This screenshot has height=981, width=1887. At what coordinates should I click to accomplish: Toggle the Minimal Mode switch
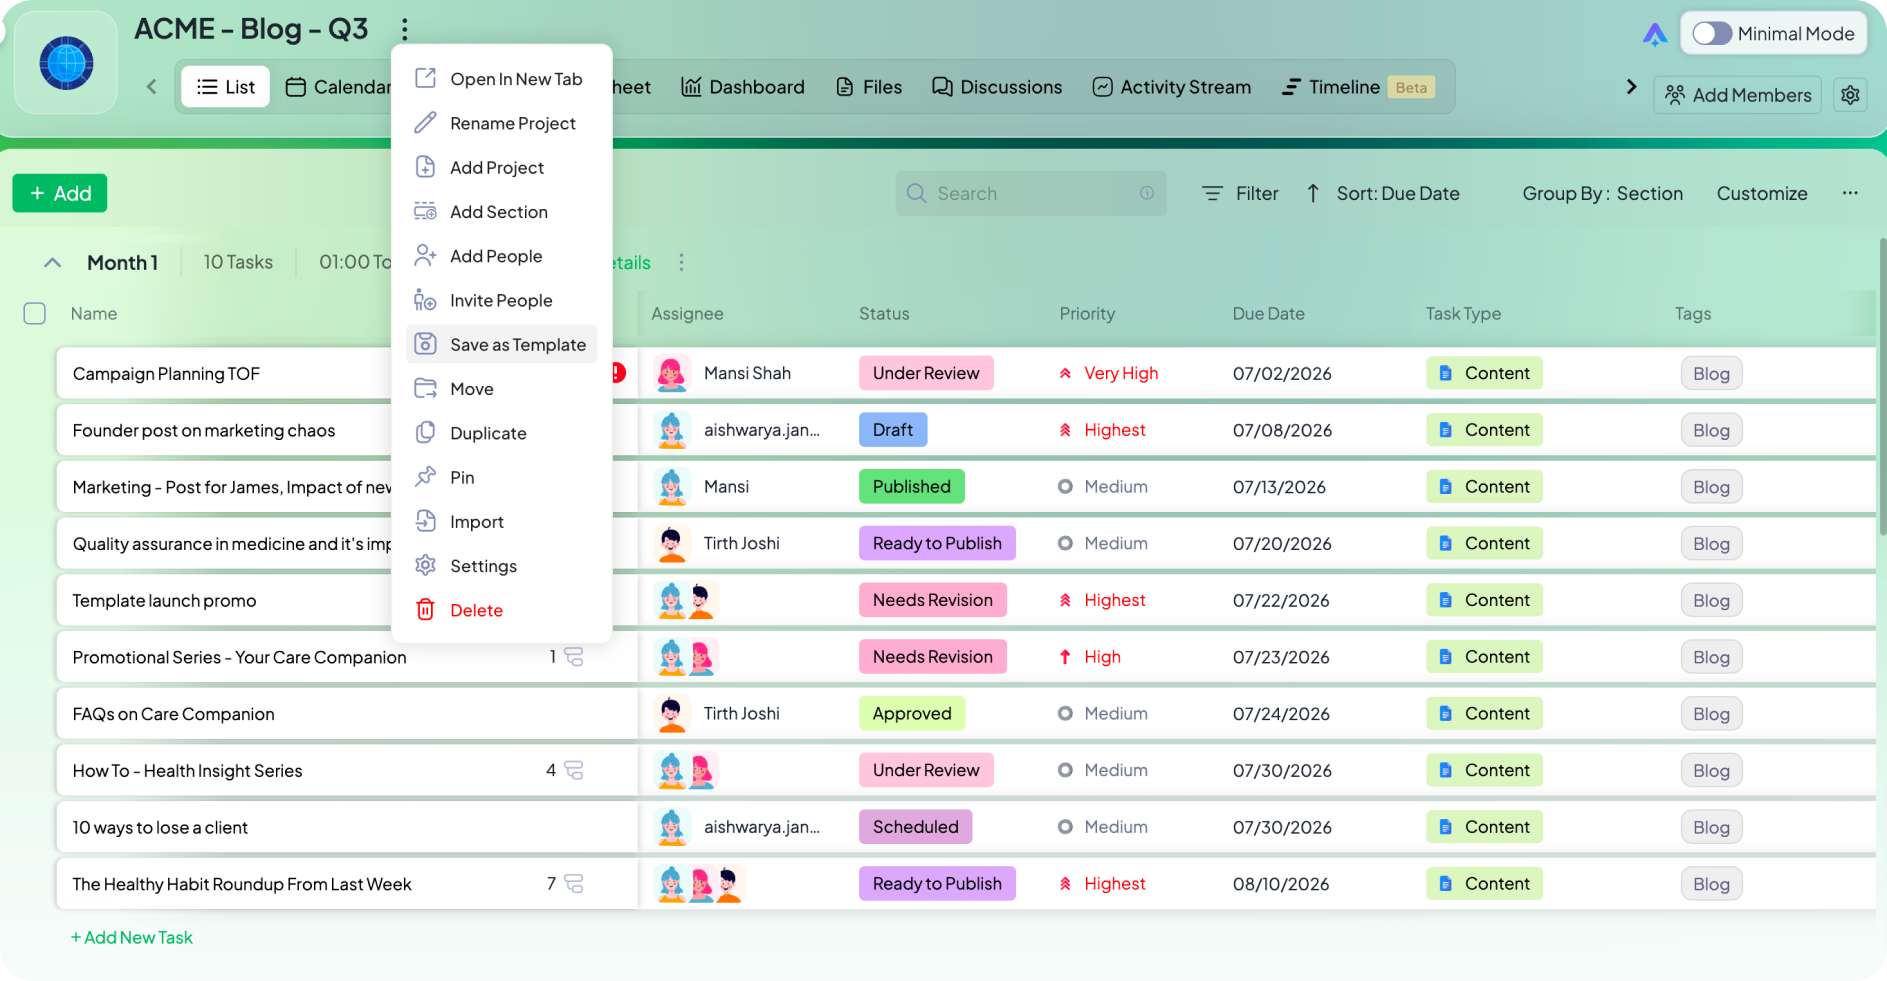[x=1711, y=34]
